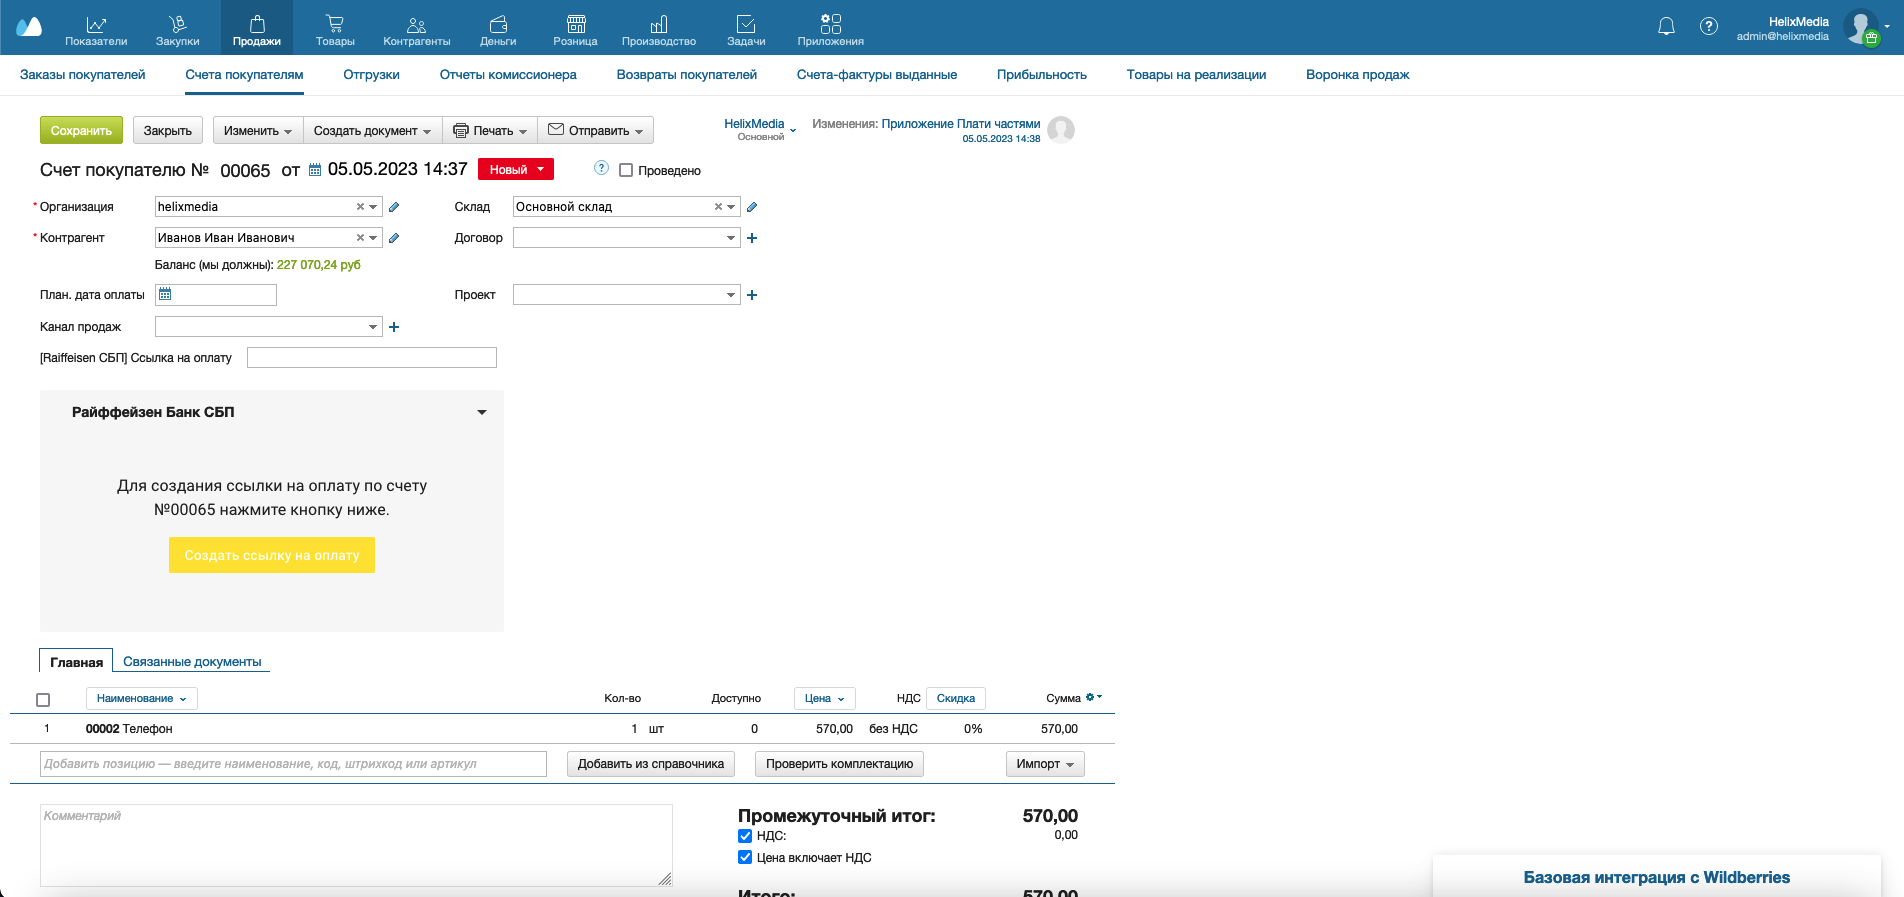This screenshot has height=897, width=1904.
Task: Add a new Договор with plus icon
Action: click(x=752, y=238)
